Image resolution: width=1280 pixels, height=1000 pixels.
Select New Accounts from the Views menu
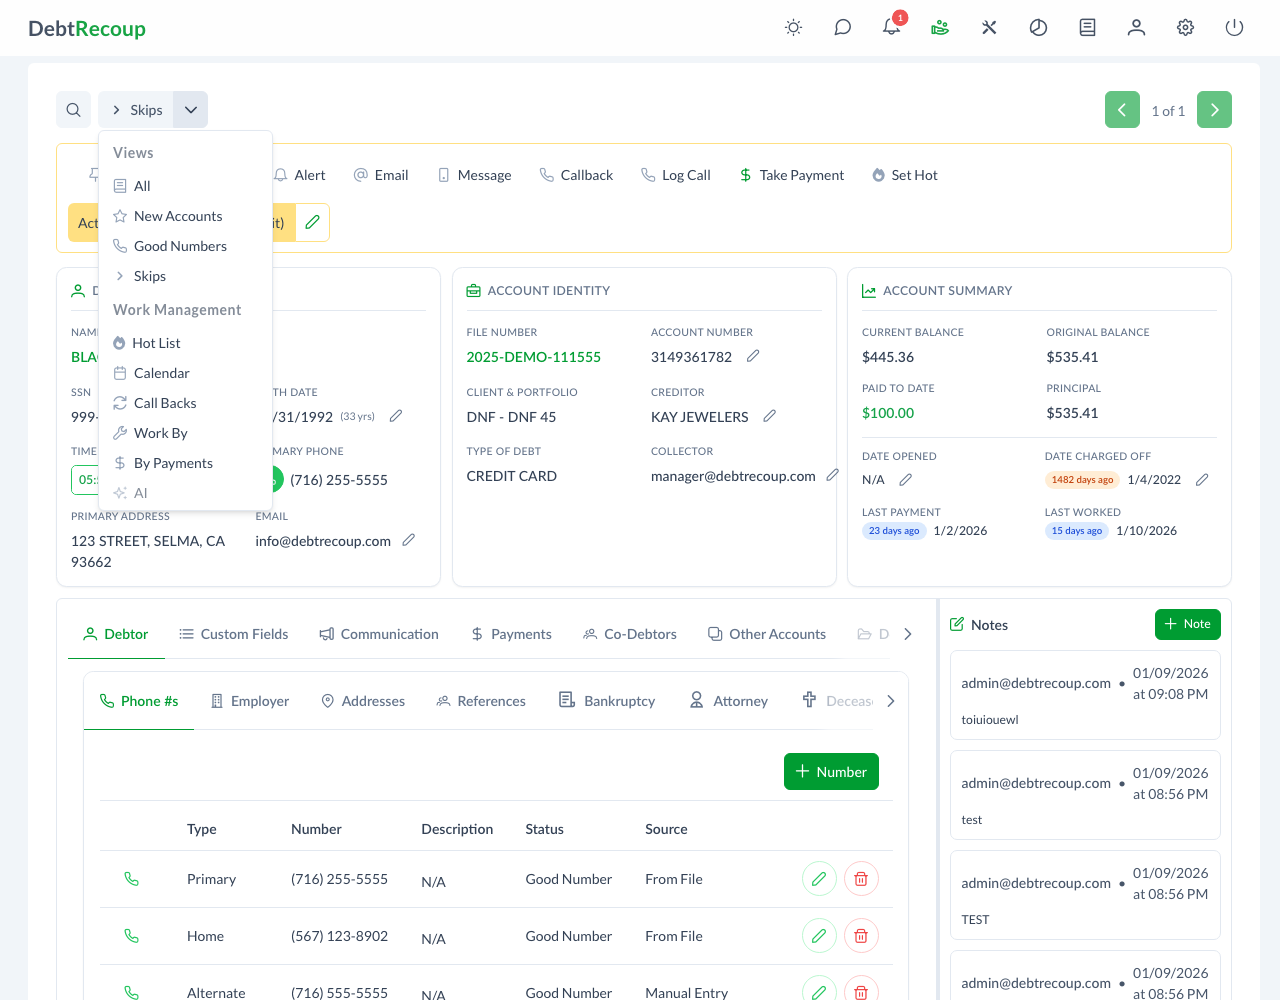(x=179, y=216)
